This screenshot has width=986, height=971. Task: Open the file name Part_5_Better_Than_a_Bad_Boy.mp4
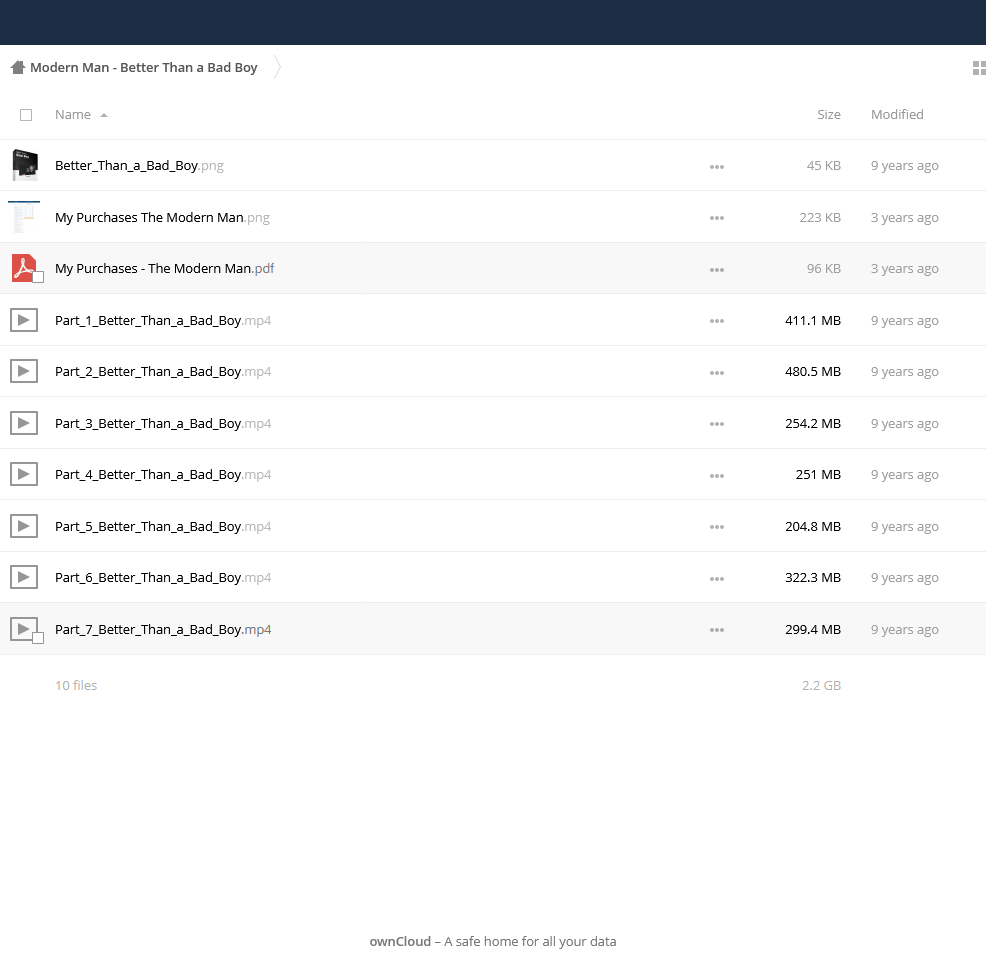click(163, 527)
